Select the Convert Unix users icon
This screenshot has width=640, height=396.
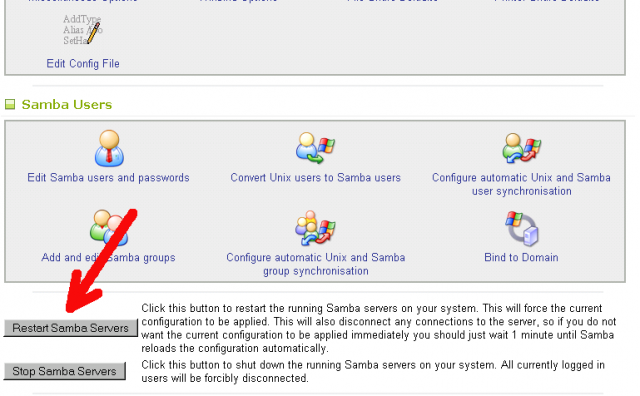click(x=315, y=148)
